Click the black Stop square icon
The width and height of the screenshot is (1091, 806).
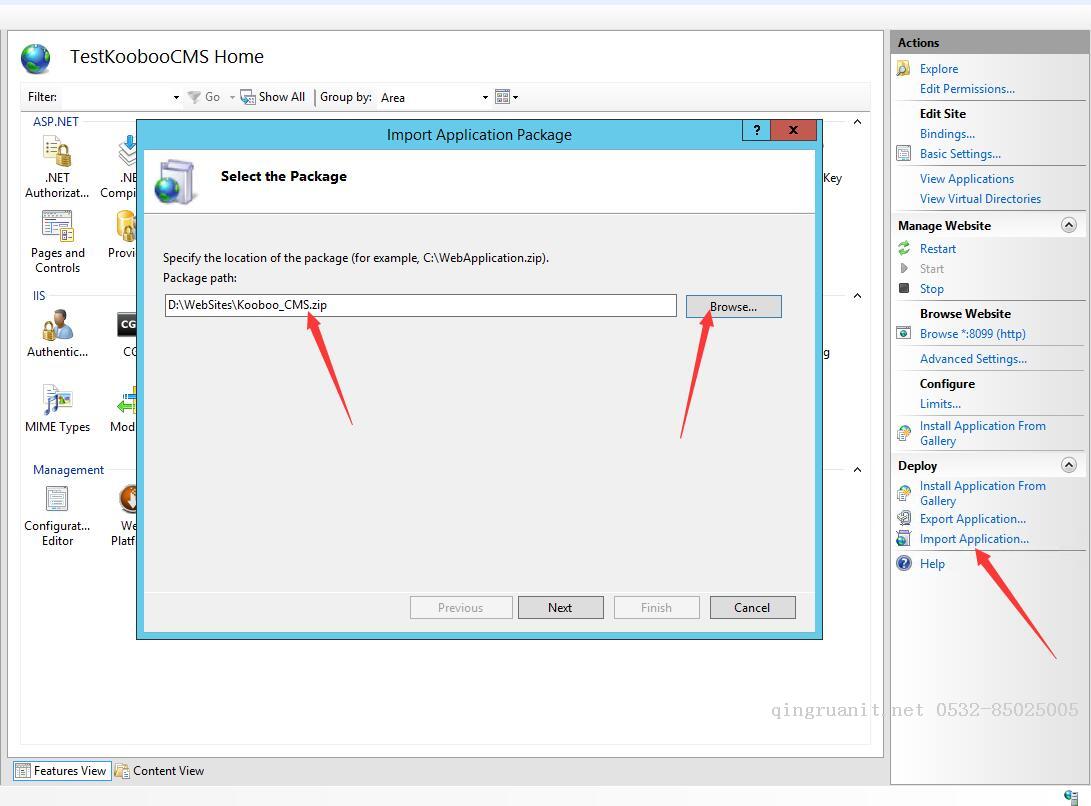[x=904, y=288]
